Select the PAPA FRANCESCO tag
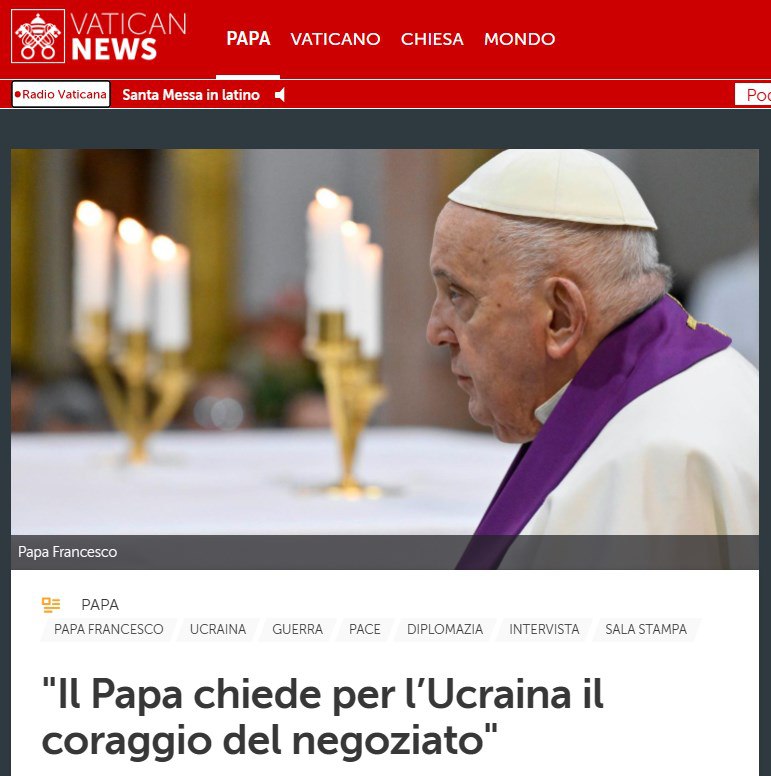 coord(108,629)
